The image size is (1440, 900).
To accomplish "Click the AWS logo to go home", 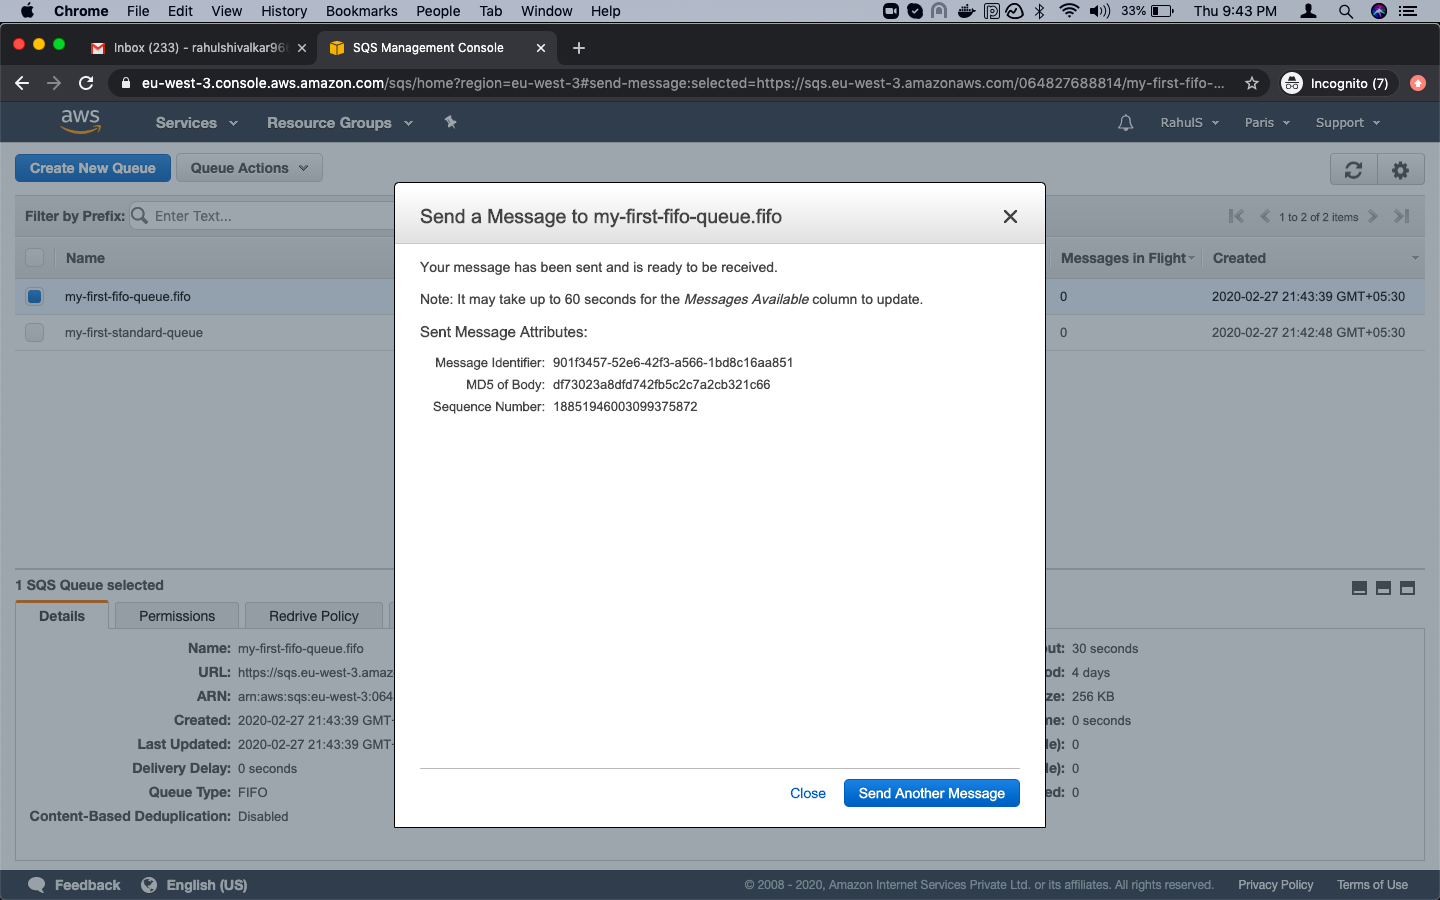I will pyautogui.click(x=80, y=121).
